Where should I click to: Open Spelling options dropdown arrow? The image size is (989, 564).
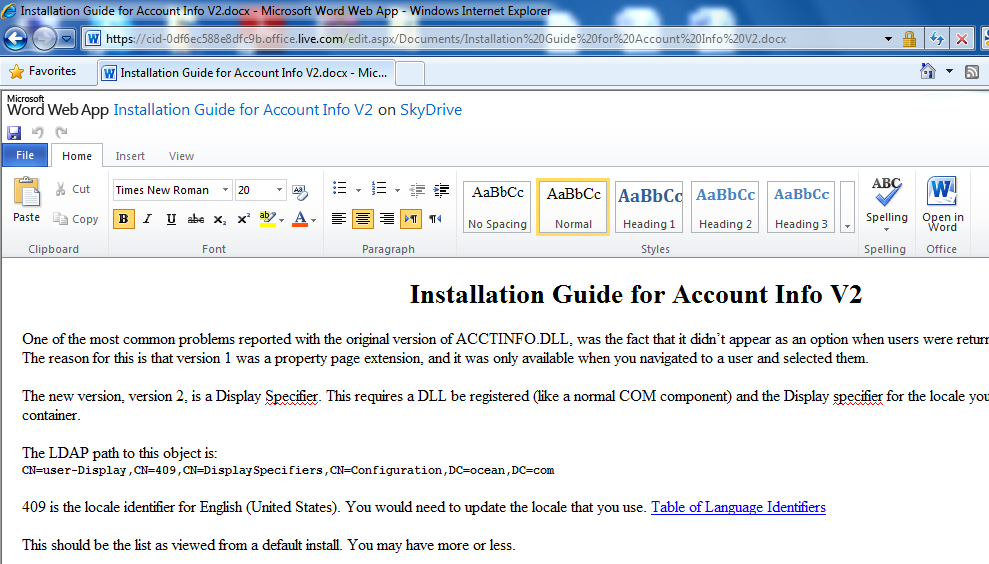click(x=886, y=229)
